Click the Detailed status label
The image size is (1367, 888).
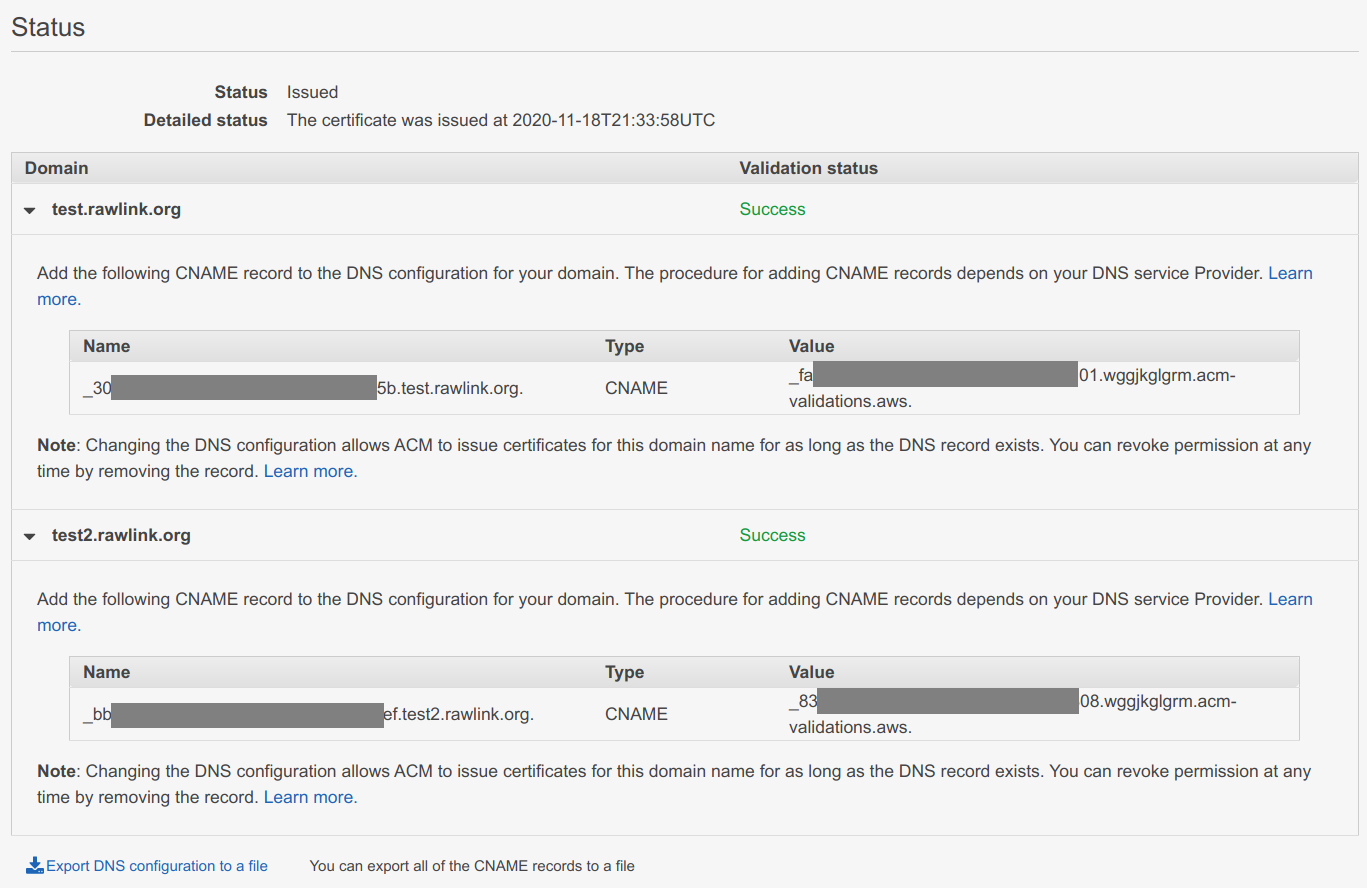(206, 120)
